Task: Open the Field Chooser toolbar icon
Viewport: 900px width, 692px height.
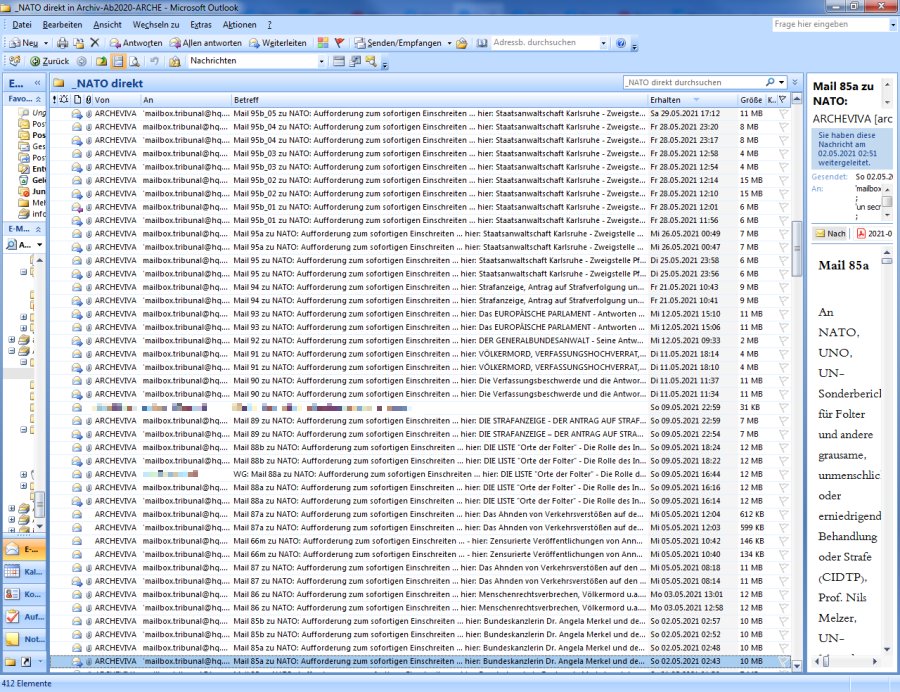Action: tap(355, 61)
